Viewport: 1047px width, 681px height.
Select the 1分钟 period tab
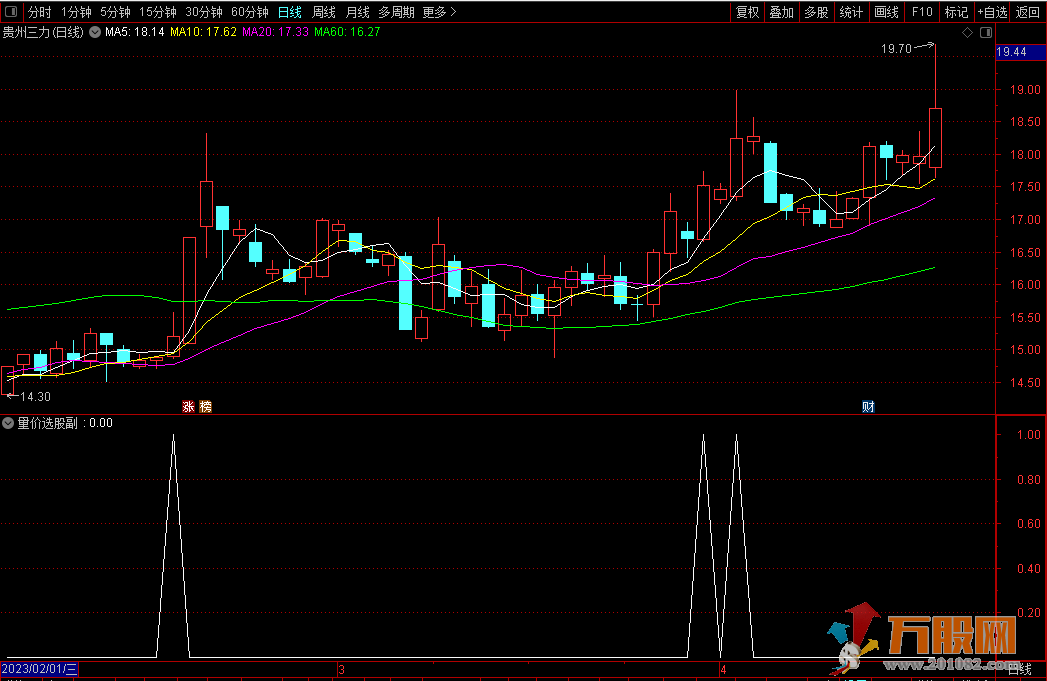tap(76, 12)
